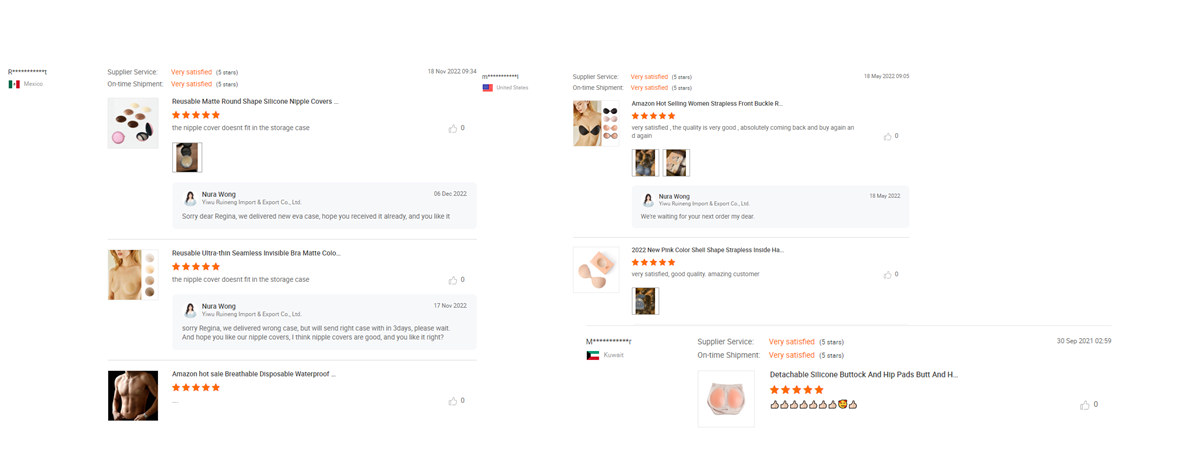The height and width of the screenshot is (450, 1200).
Task: Open second review photo under strapless buckle review
Action: (676, 162)
